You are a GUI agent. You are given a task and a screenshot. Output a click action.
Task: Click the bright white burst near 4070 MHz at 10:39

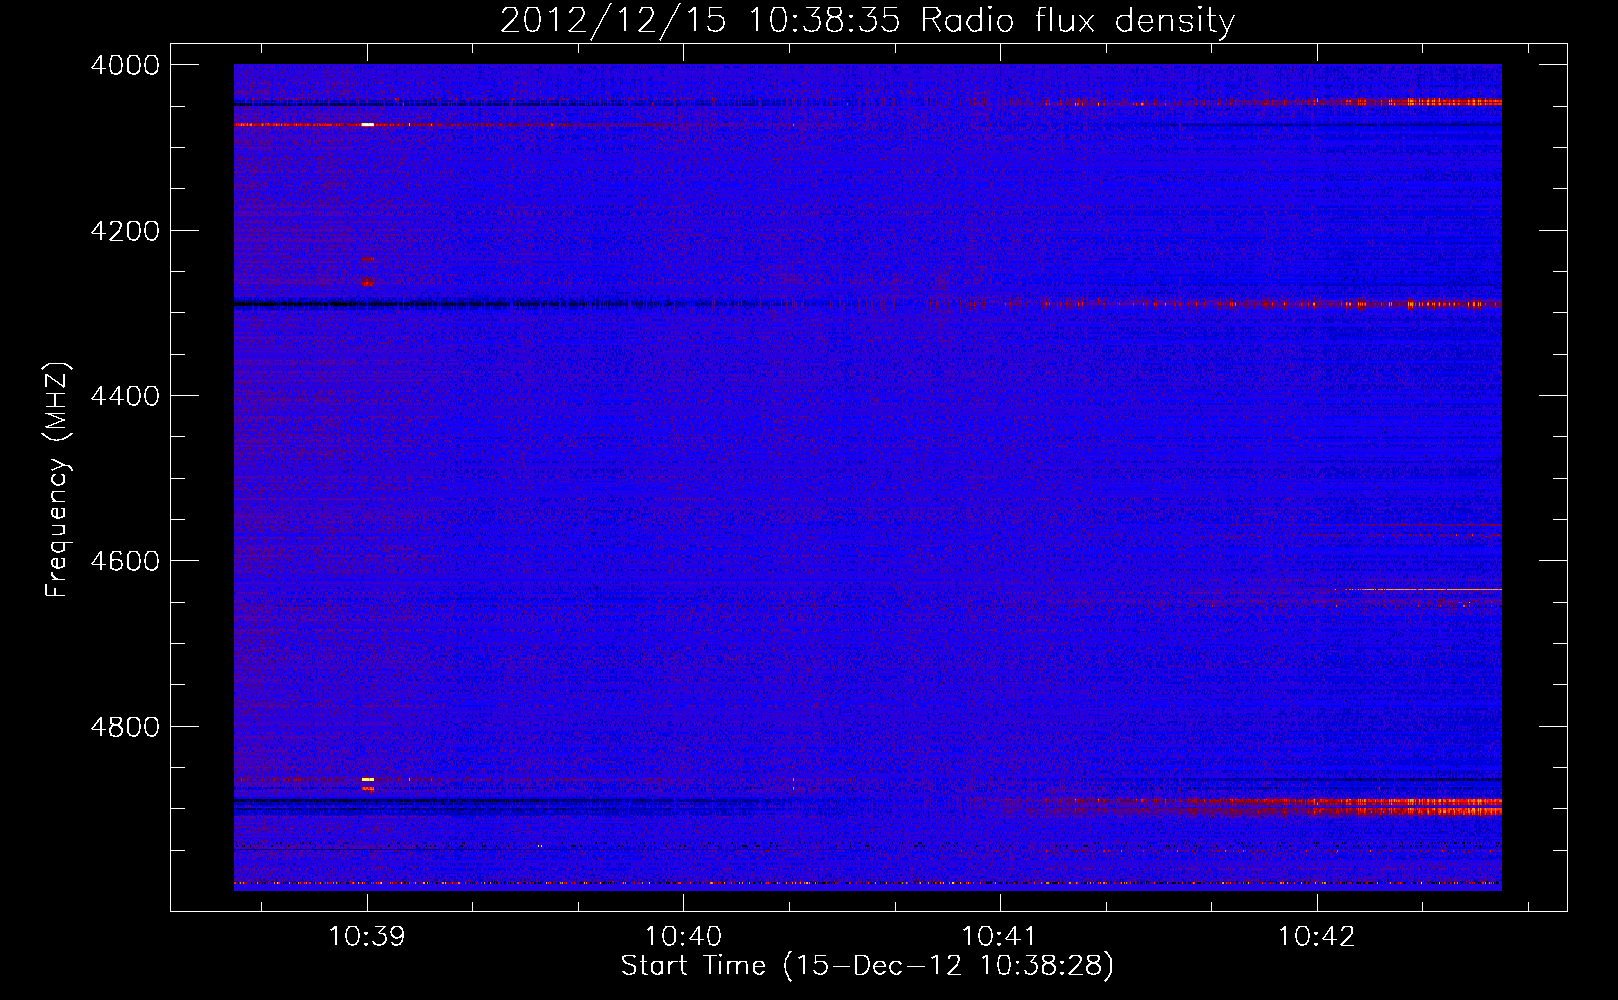click(367, 125)
